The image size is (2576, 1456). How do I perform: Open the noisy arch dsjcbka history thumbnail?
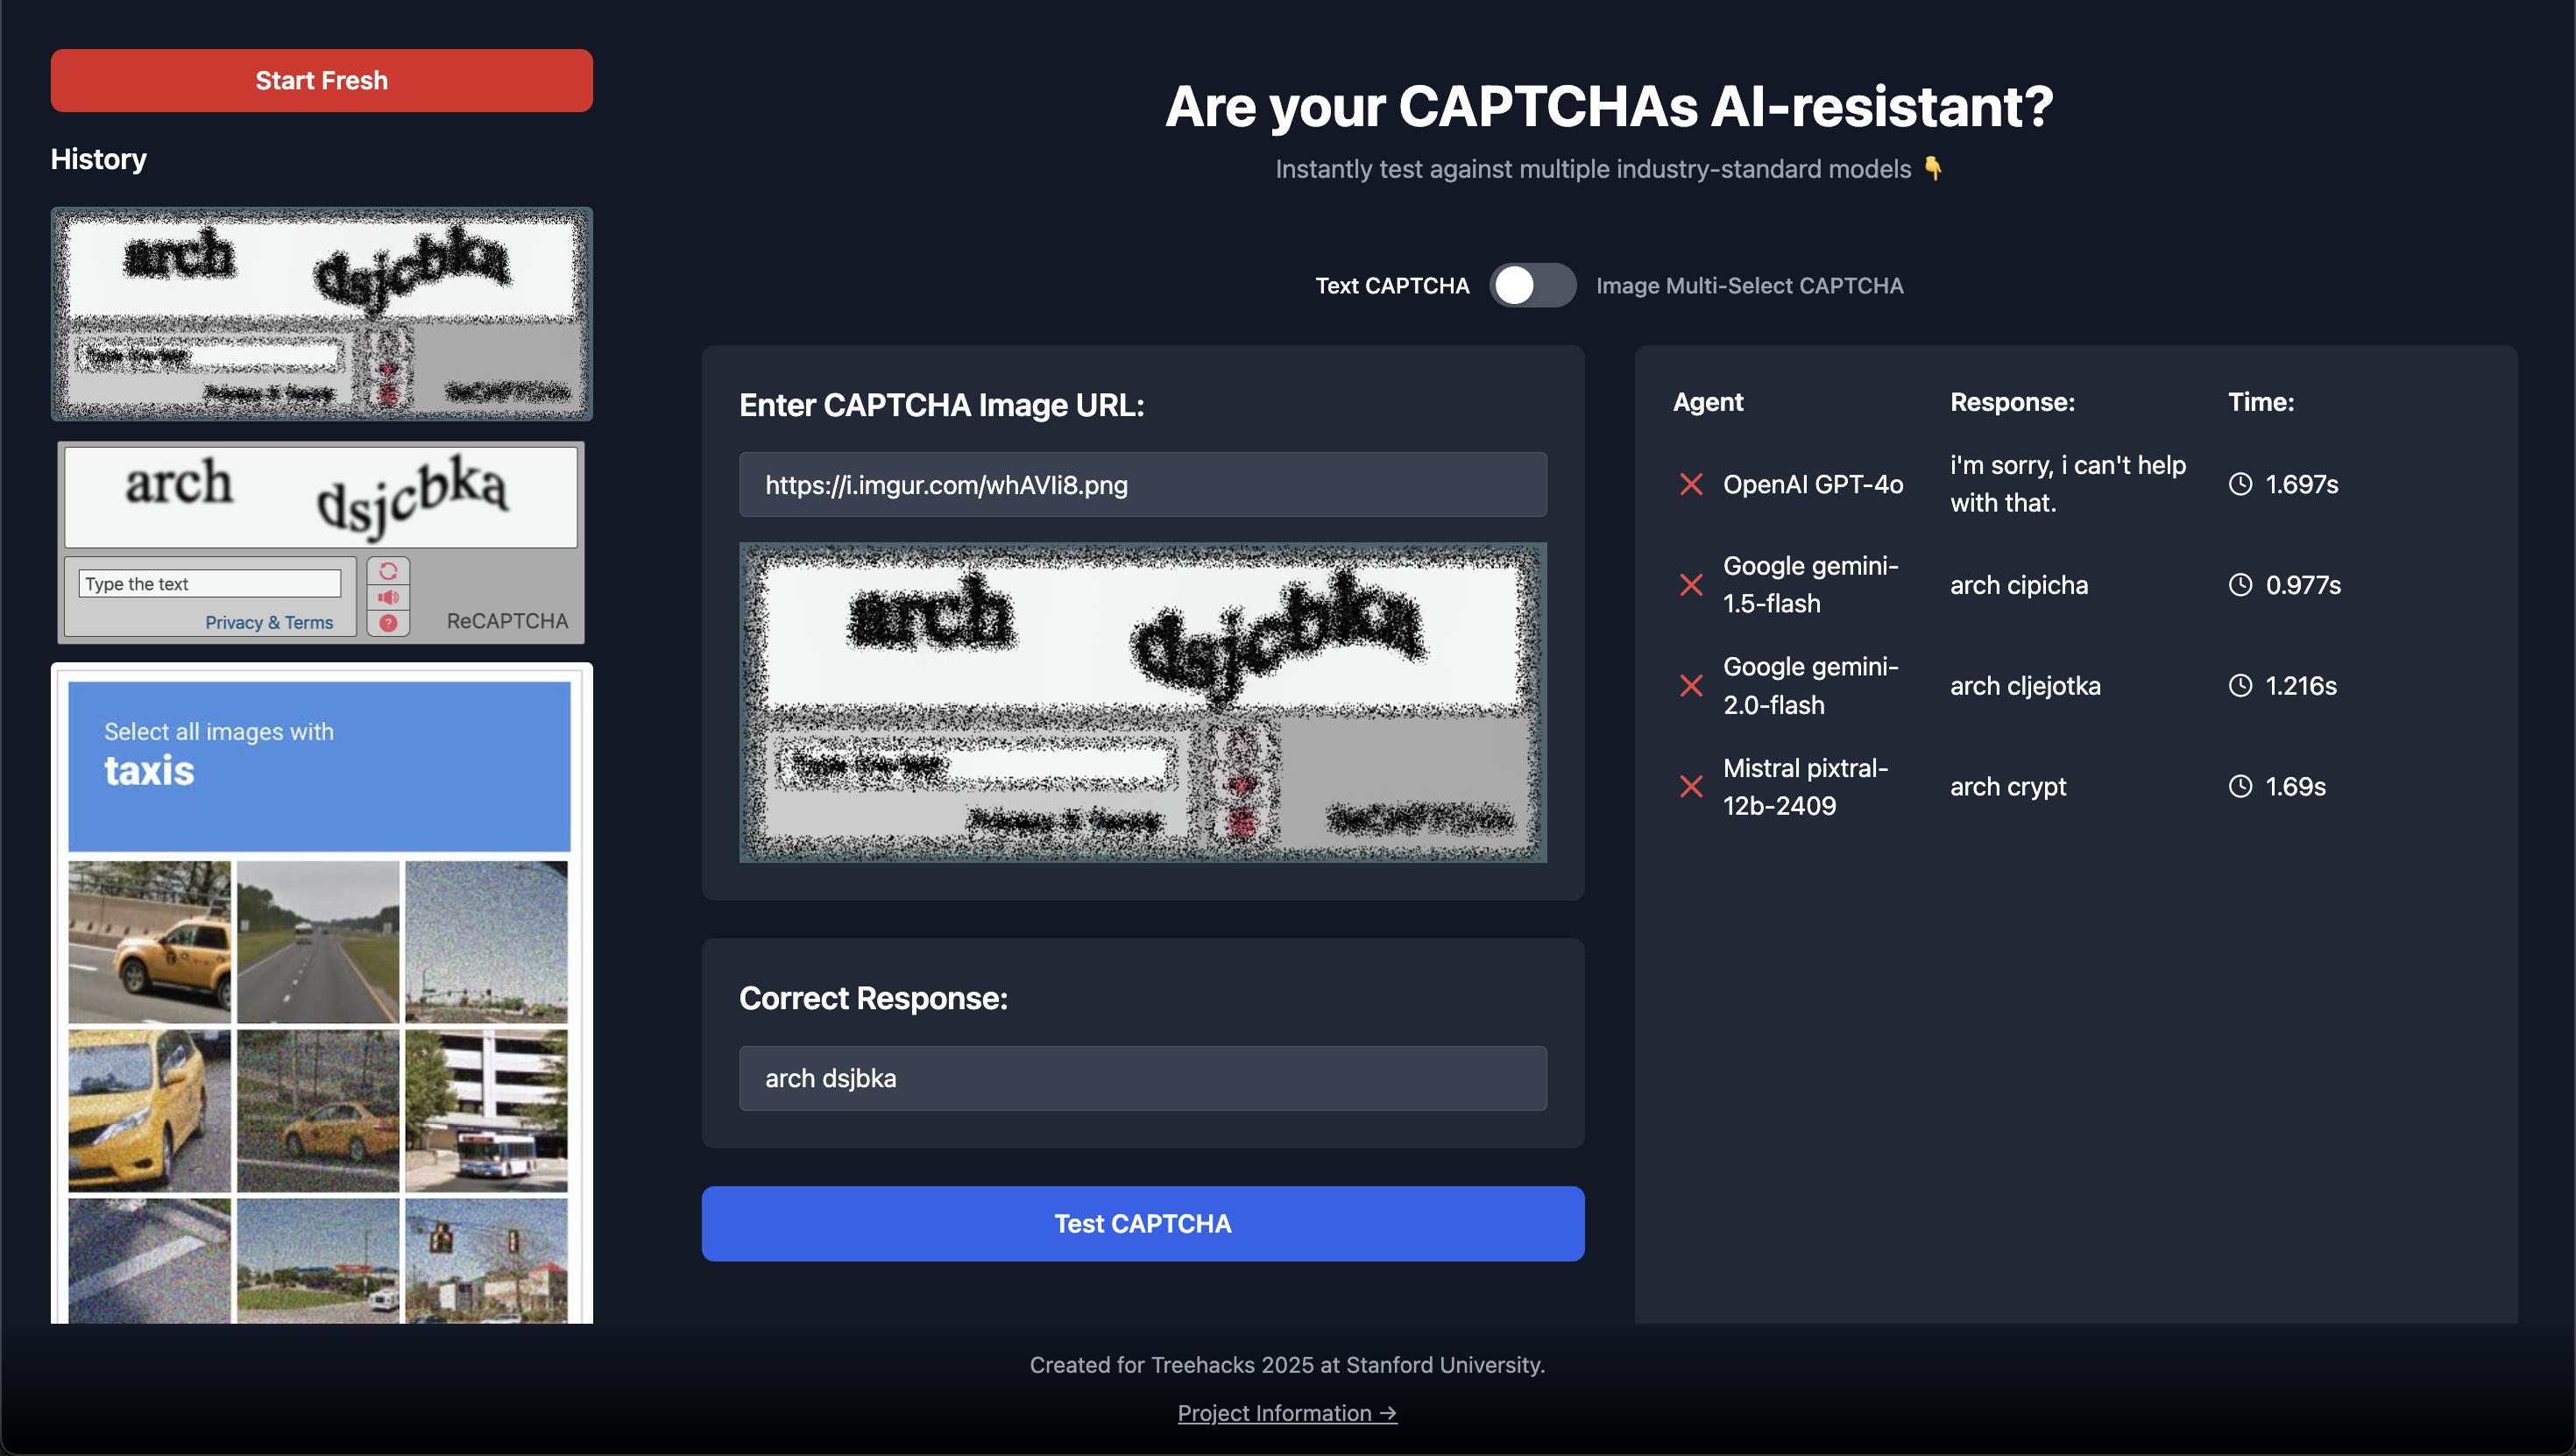[321, 314]
